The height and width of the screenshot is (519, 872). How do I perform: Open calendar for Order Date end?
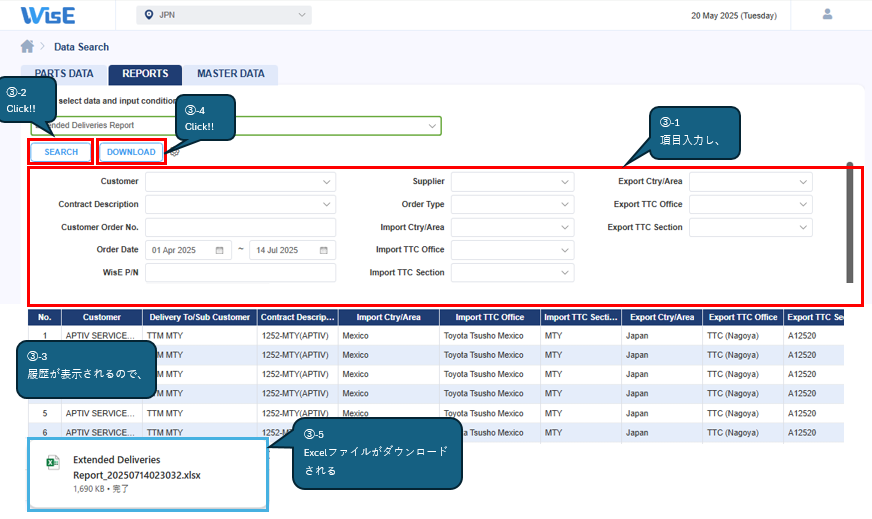[x=323, y=250]
